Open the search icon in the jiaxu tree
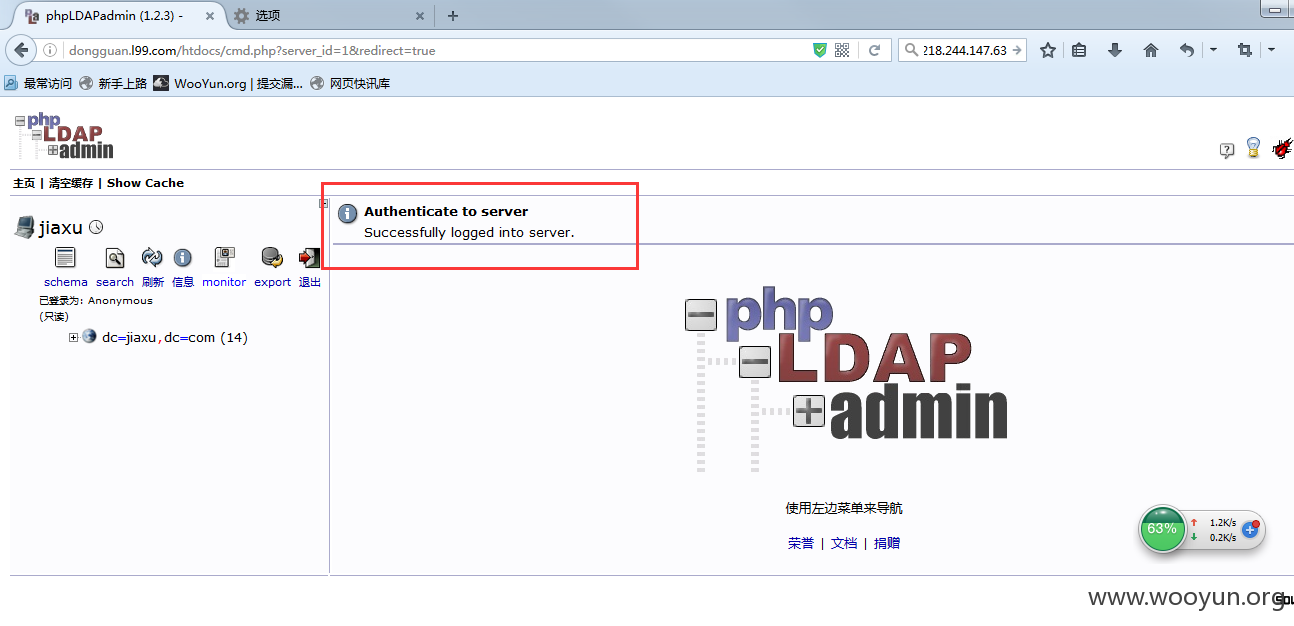This screenshot has height=626, width=1294. [x=115, y=258]
